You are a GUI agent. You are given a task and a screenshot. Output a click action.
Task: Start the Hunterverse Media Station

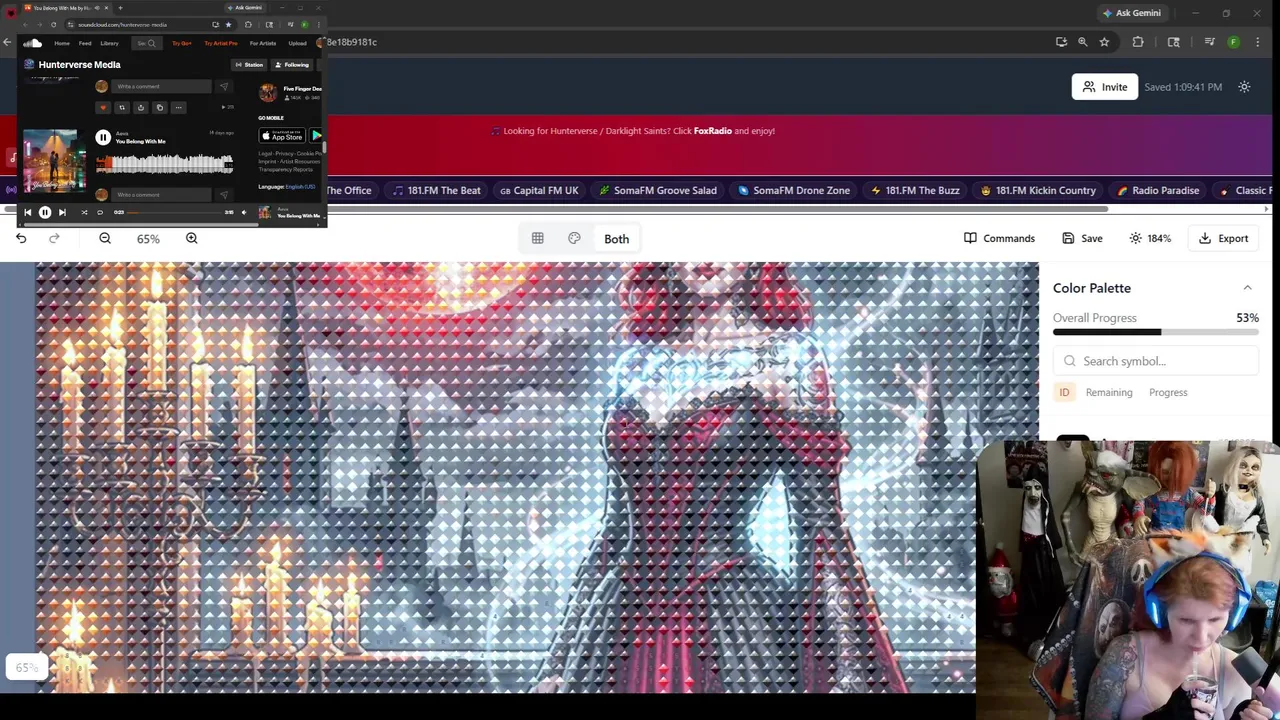coord(249,65)
